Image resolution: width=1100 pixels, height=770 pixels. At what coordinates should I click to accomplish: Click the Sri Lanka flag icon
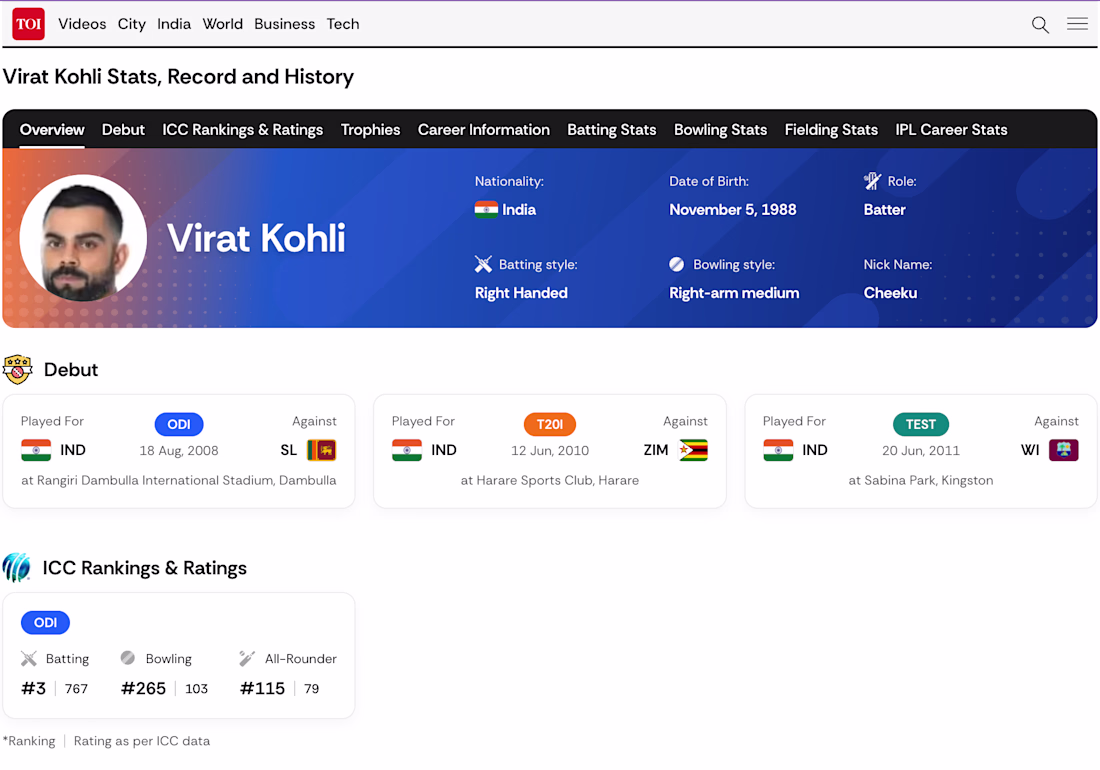click(x=322, y=450)
